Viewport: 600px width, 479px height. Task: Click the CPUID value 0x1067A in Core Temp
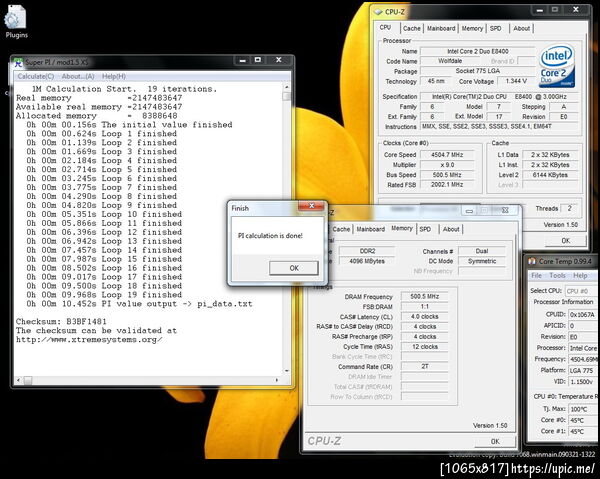(582, 314)
